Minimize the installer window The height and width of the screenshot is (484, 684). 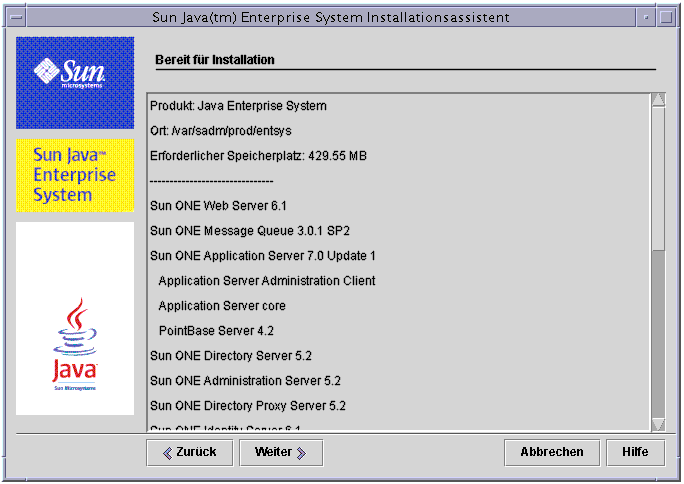coord(646,17)
